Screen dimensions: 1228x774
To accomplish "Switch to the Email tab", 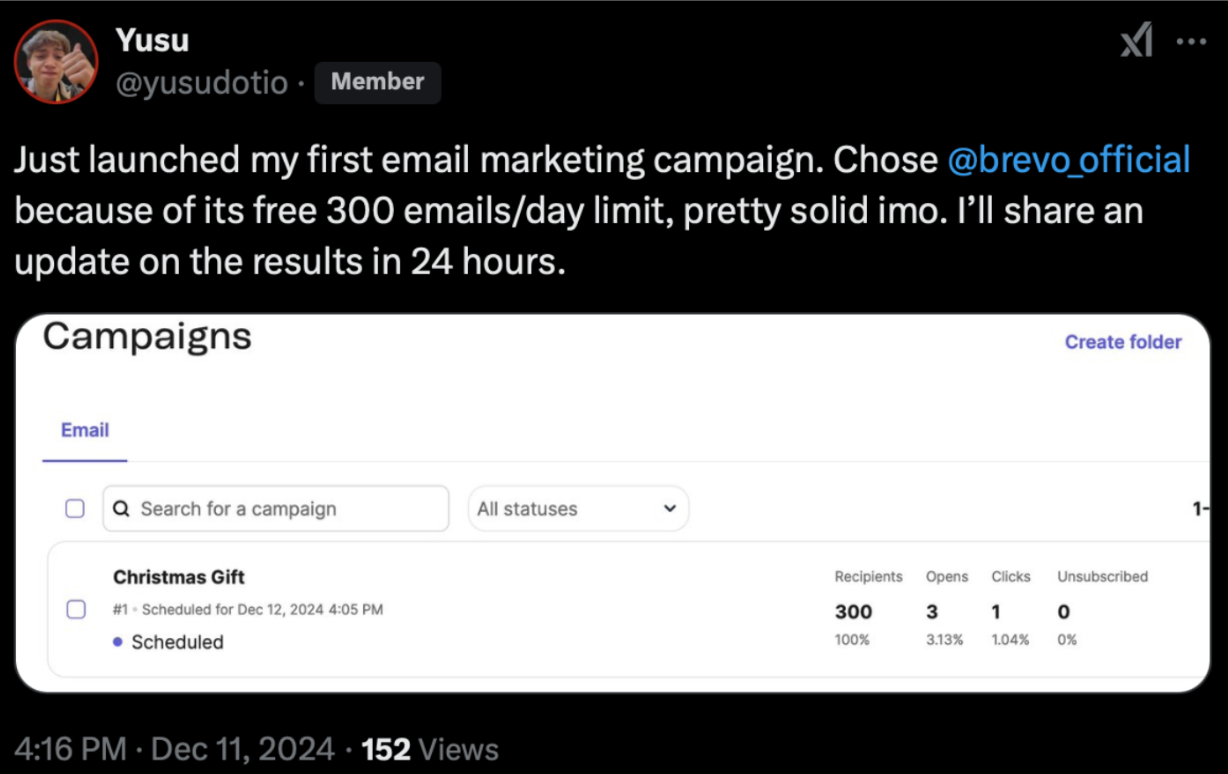I will point(85,430).
